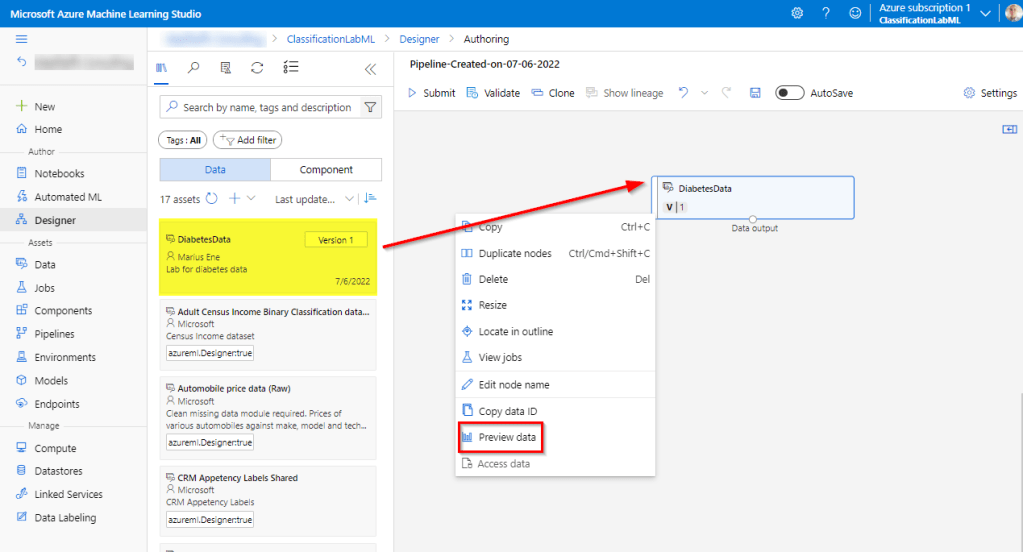The image size is (1023, 552).
Task: Choose Edit node name in context menu
Action: click(x=513, y=385)
